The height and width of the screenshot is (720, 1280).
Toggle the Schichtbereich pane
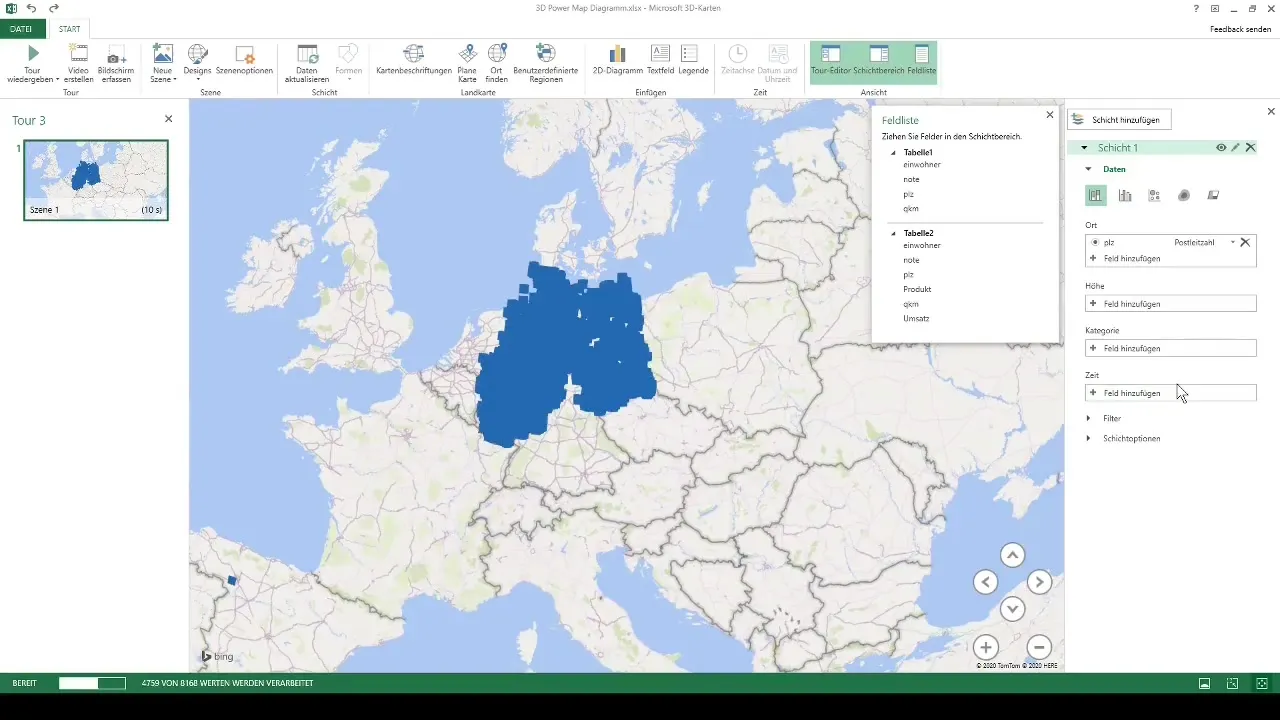(879, 60)
